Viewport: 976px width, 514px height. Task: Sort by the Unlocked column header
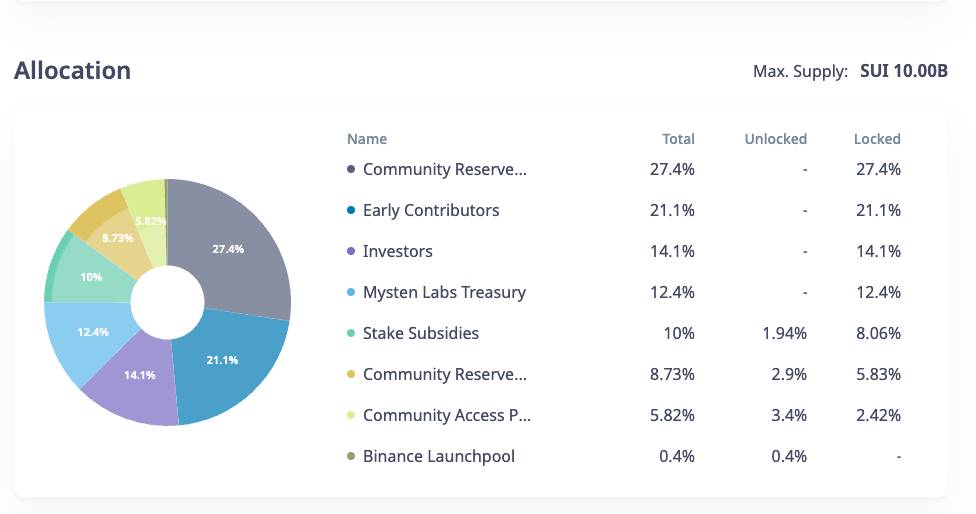click(775, 139)
